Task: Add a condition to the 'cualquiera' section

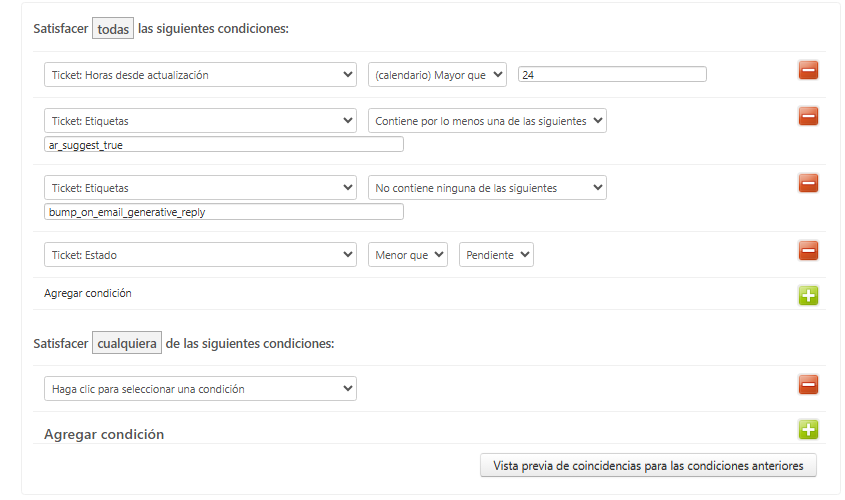Action: tap(808, 430)
